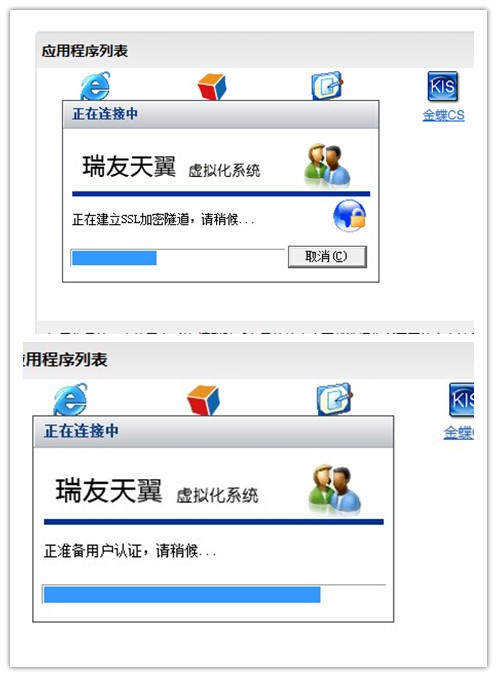Image resolution: width=497 pixels, height=677 pixels.
Task: Click the KIS icon above 金蝶CS link
Action: 443,86
